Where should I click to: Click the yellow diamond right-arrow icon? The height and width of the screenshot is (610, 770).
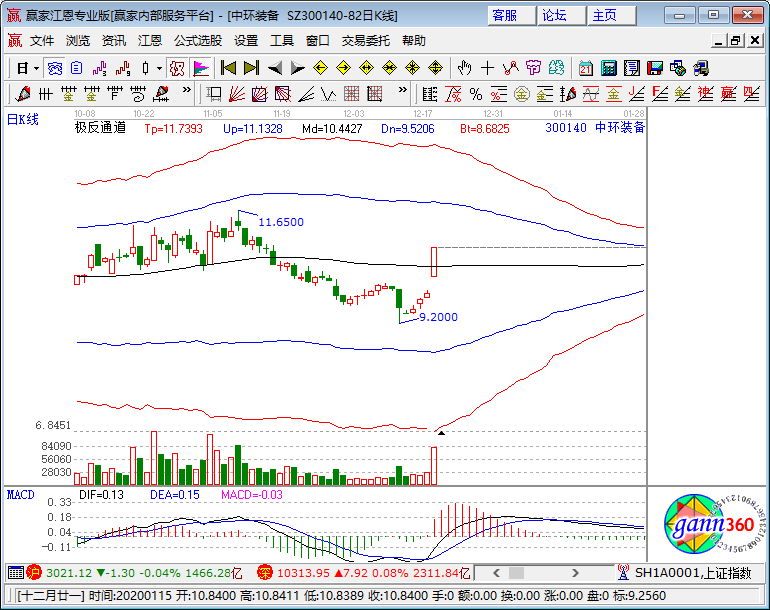[343, 68]
